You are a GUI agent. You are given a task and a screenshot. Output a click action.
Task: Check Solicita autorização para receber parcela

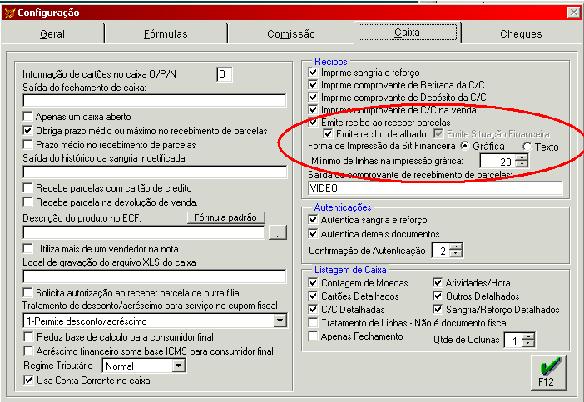click(x=28, y=292)
